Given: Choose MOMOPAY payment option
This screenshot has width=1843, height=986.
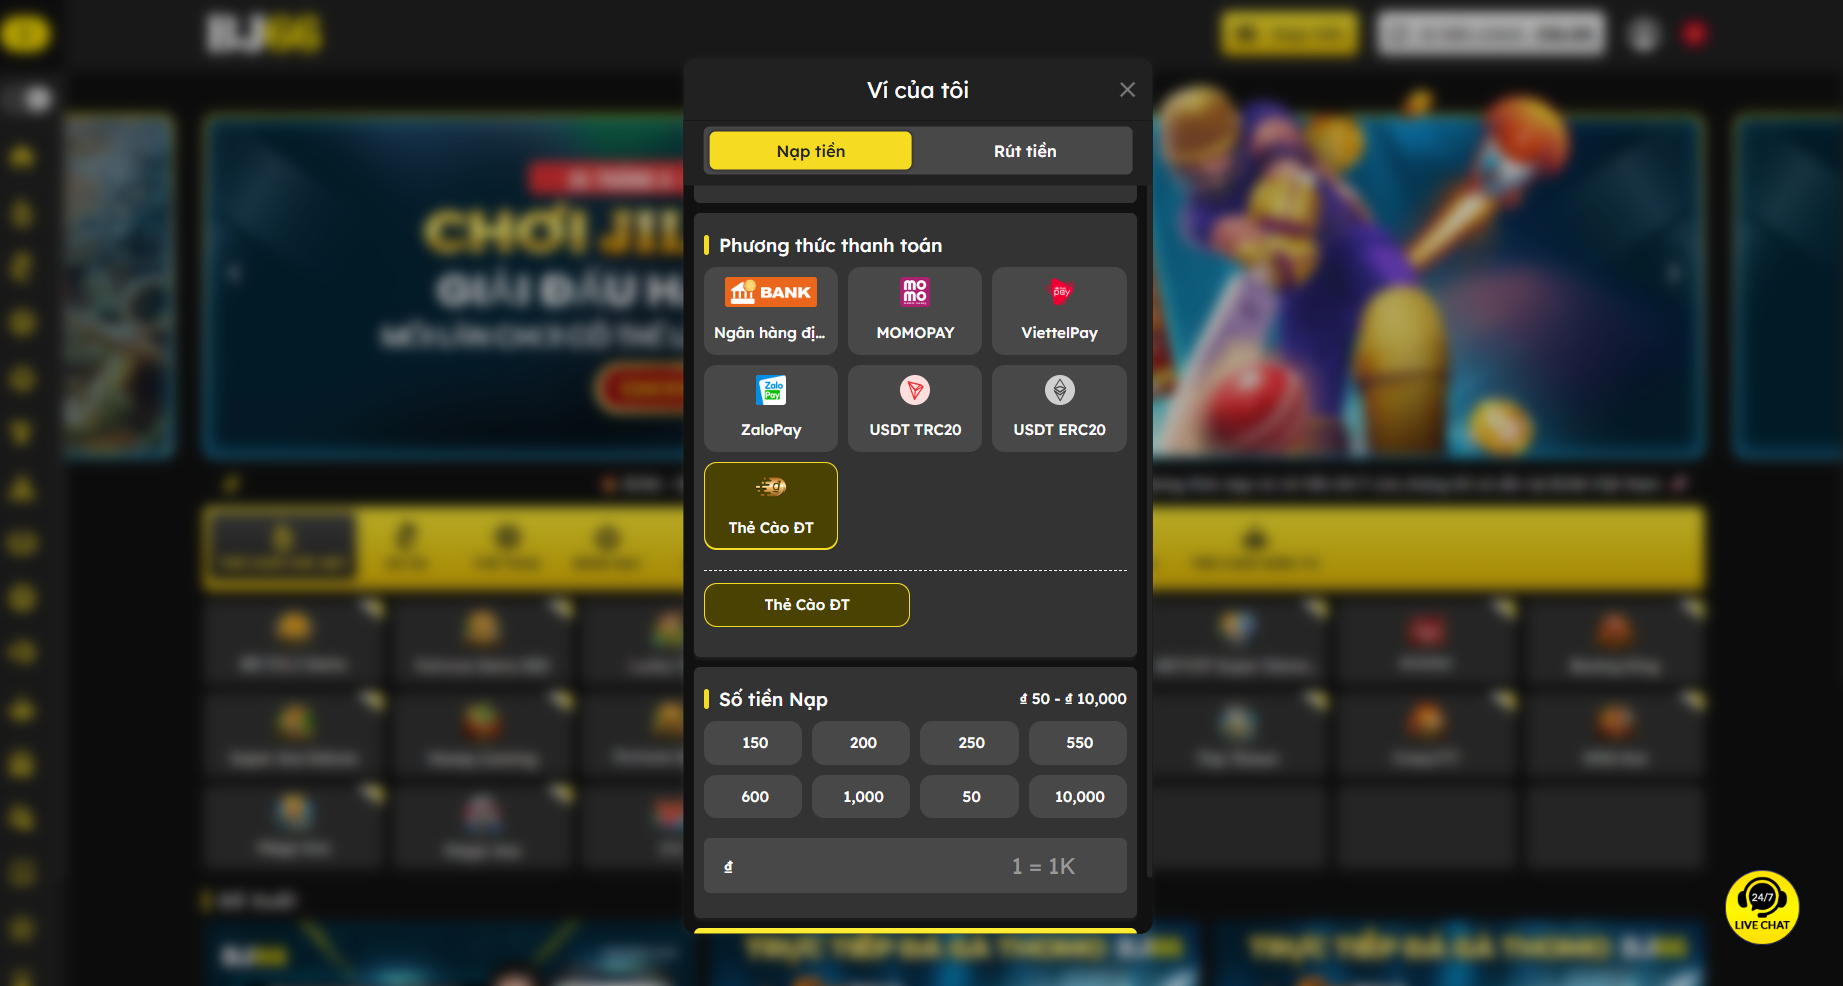Looking at the screenshot, I should point(915,311).
